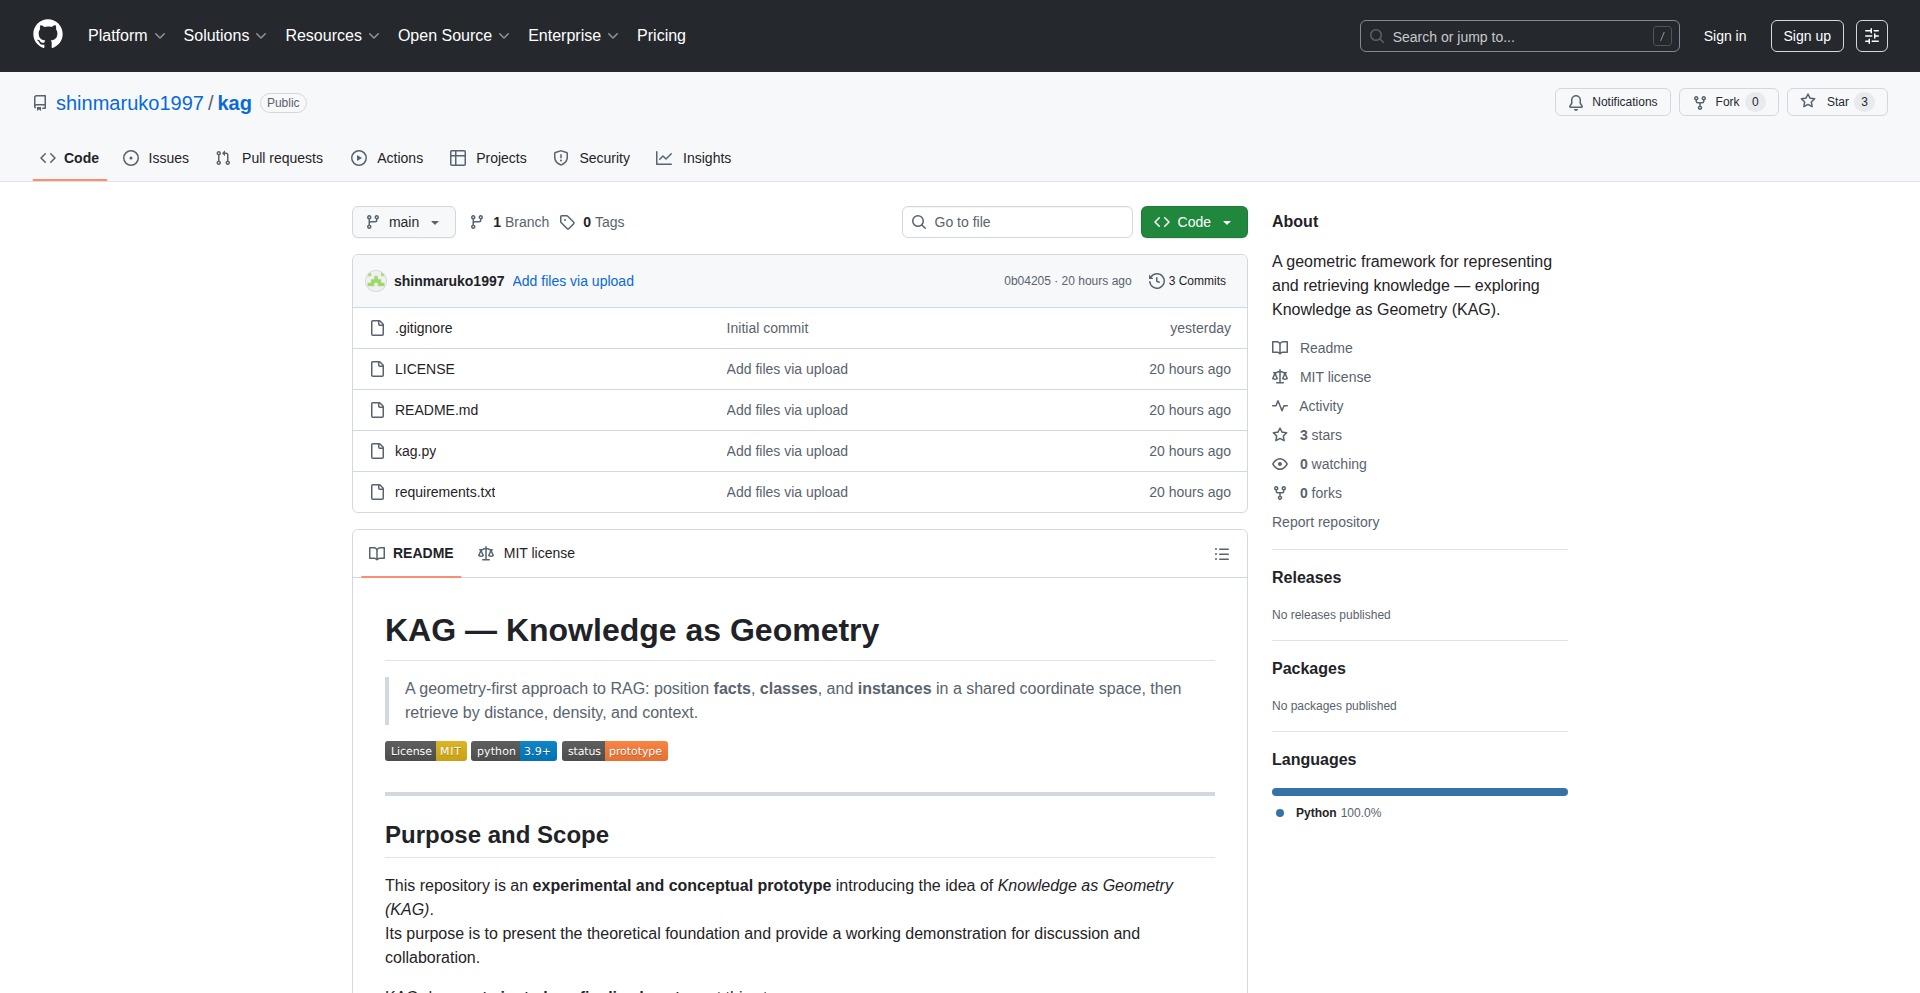This screenshot has width=1920, height=993.
Task: Click shinmaruko1997's avatar in commit row
Action: [376, 281]
